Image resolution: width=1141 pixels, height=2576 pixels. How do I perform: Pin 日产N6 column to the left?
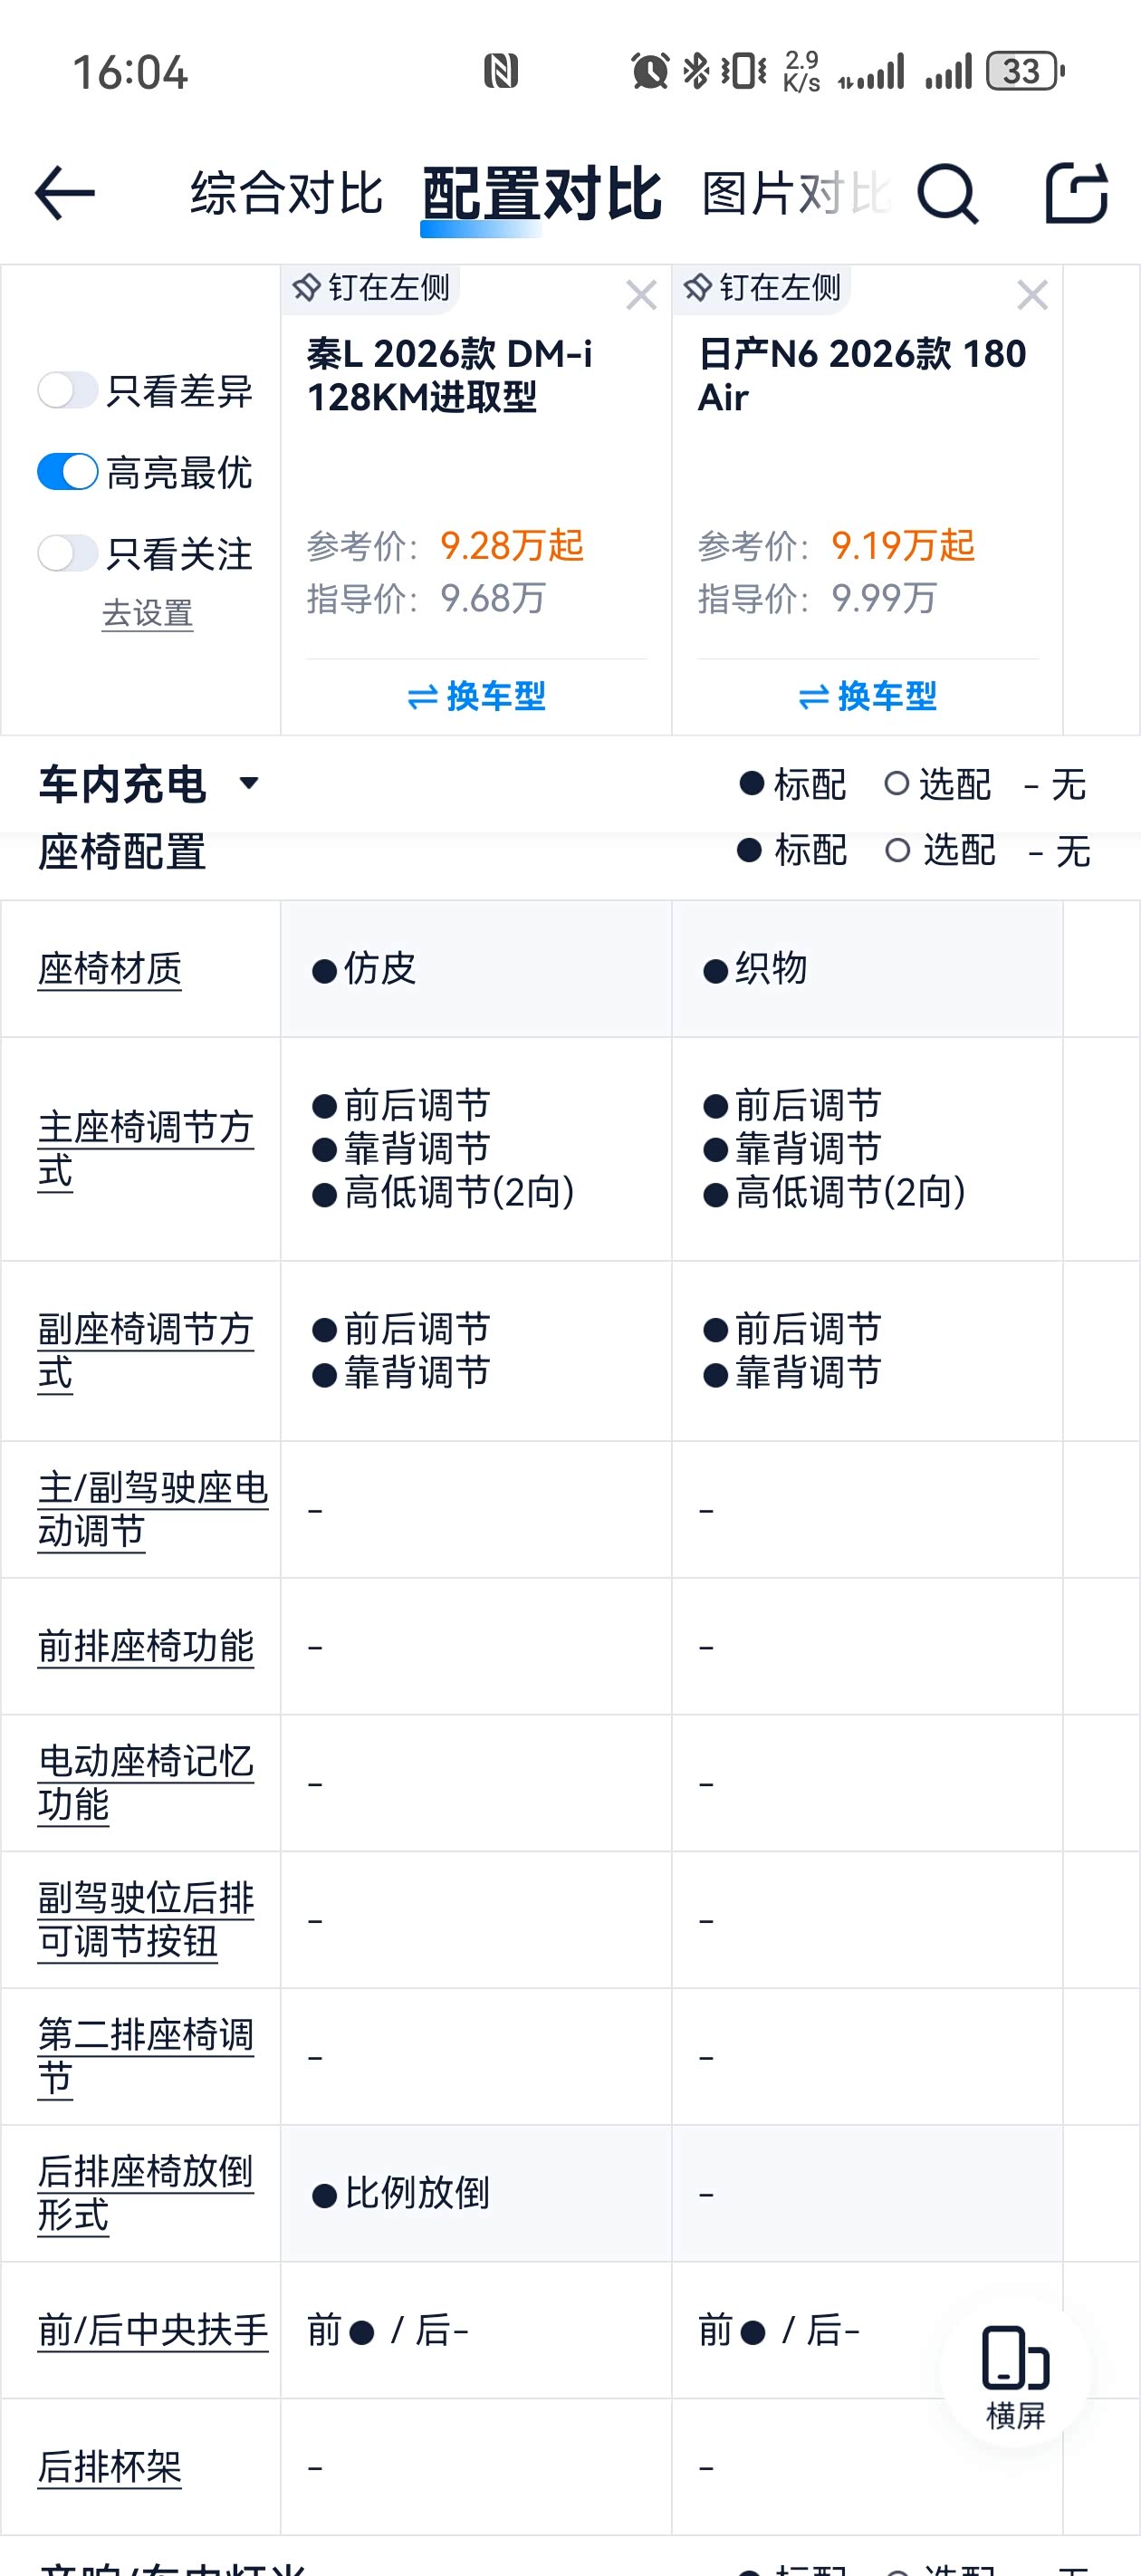pos(762,288)
